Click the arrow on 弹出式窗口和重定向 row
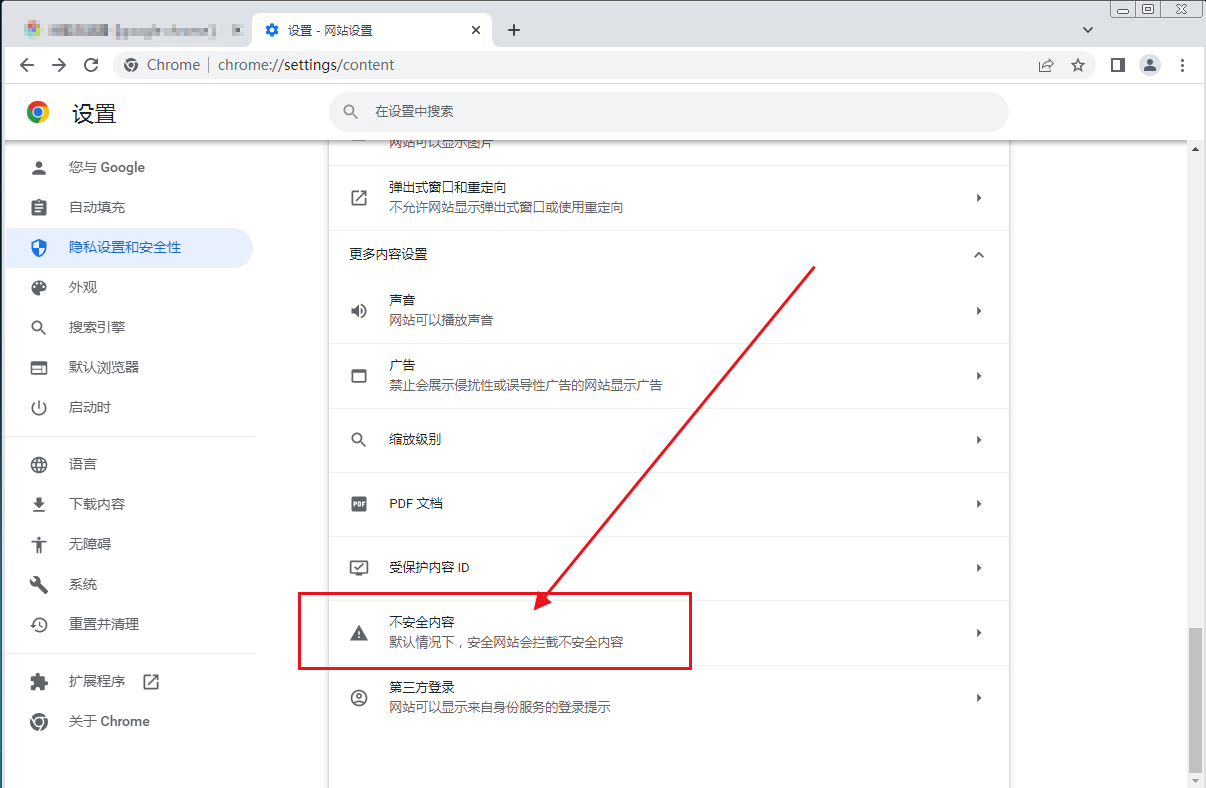The image size is (1206, 788). [979, 198]
